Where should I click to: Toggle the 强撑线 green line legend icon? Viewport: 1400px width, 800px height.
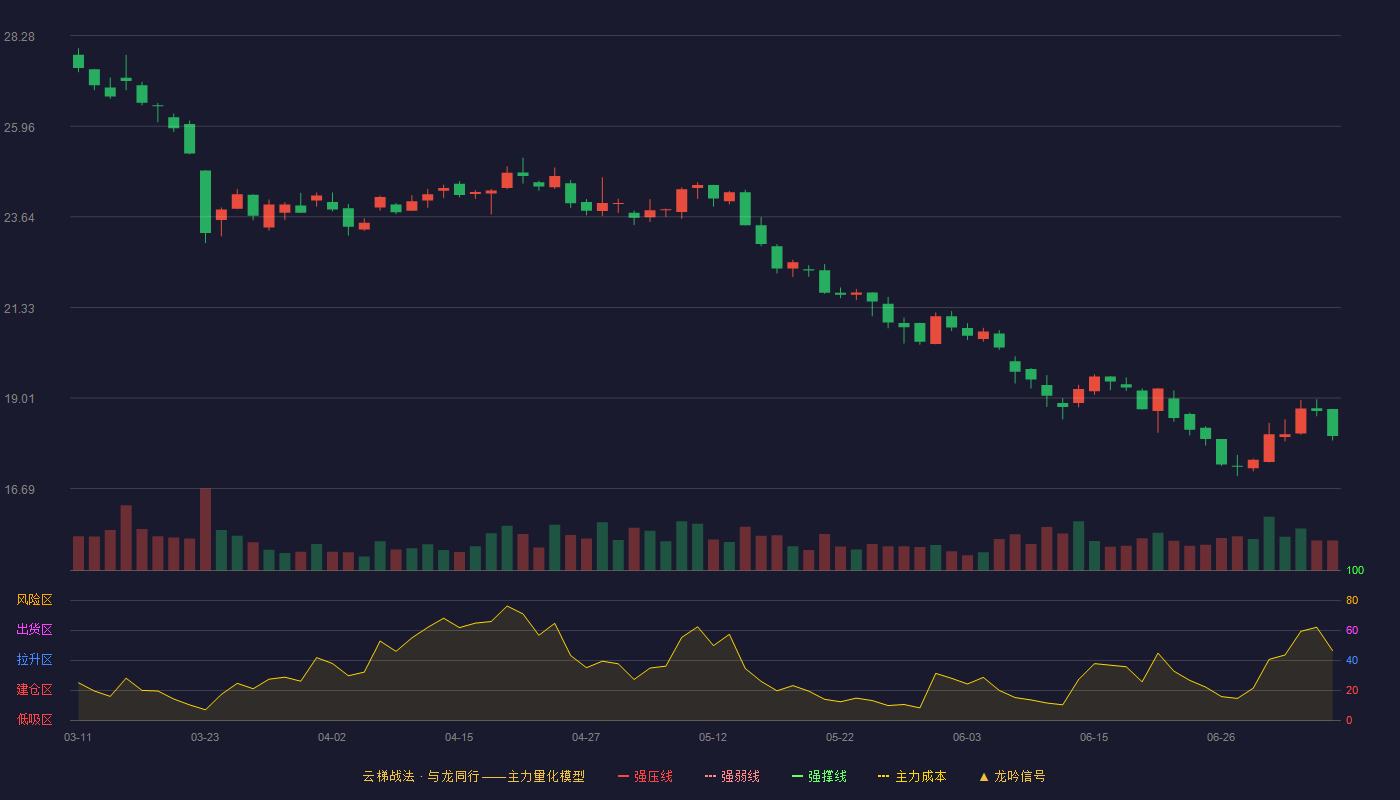tap(797, 776)
